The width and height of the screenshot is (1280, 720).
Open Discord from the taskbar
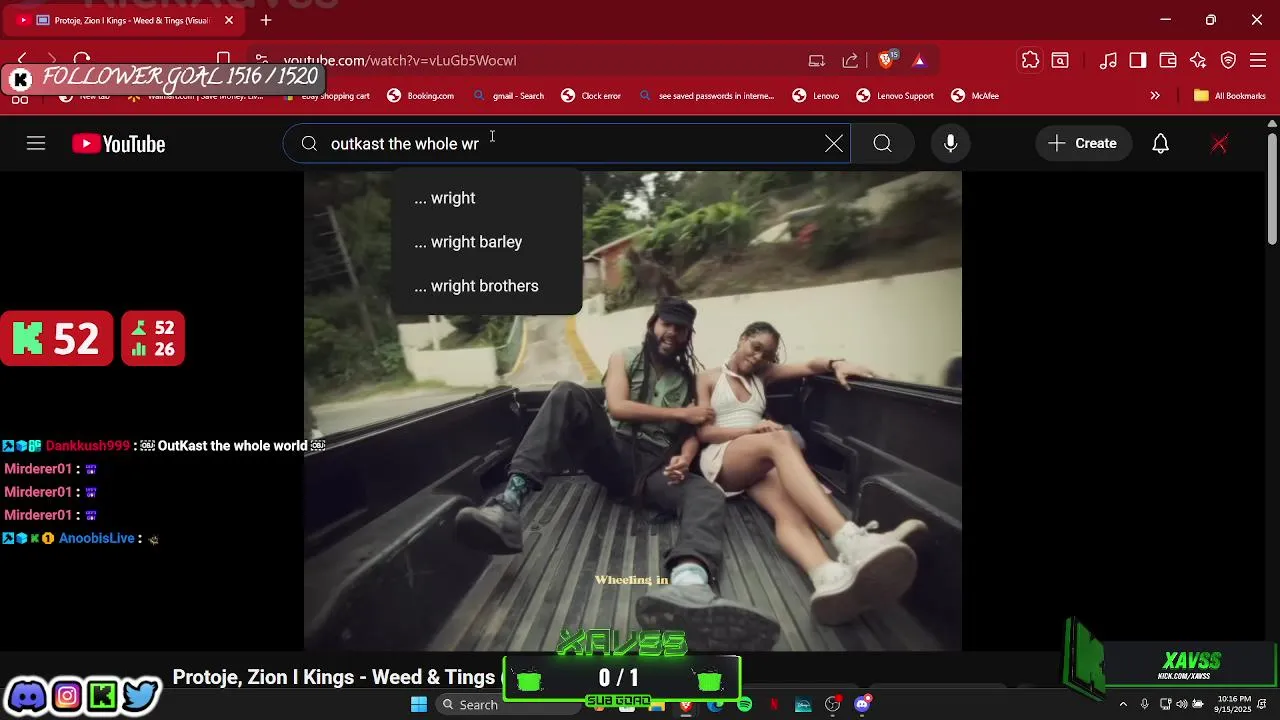862,705
